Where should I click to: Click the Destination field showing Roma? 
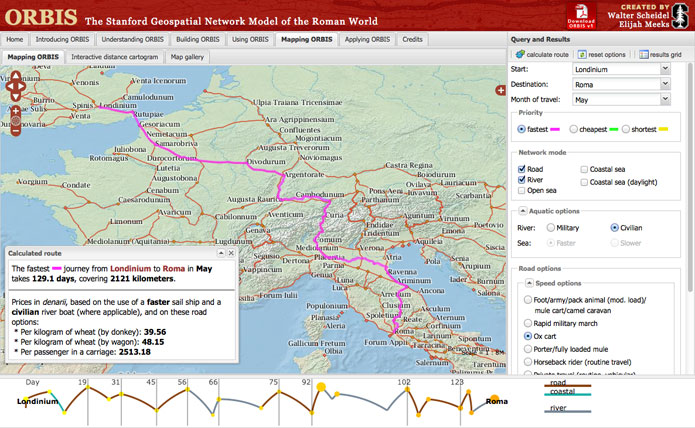click(617, 84)
